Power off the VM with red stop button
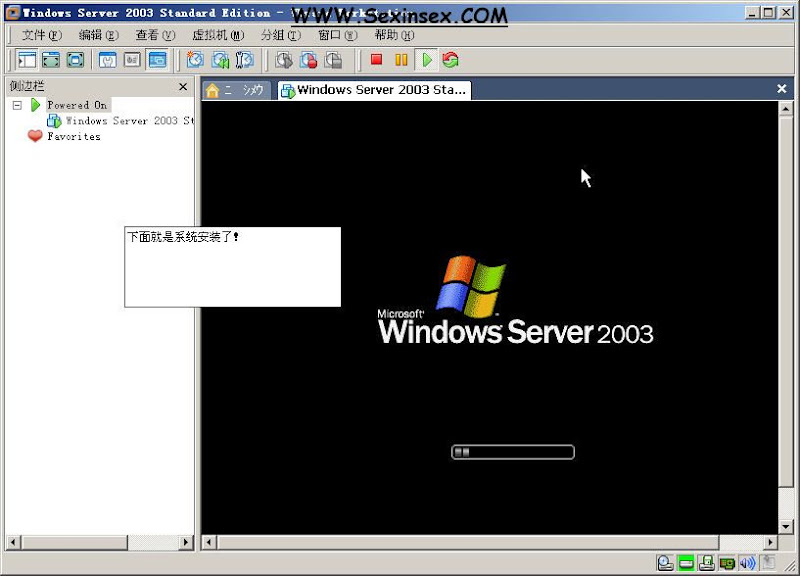Viewport: 800px width, 576px height. point(377,60)
